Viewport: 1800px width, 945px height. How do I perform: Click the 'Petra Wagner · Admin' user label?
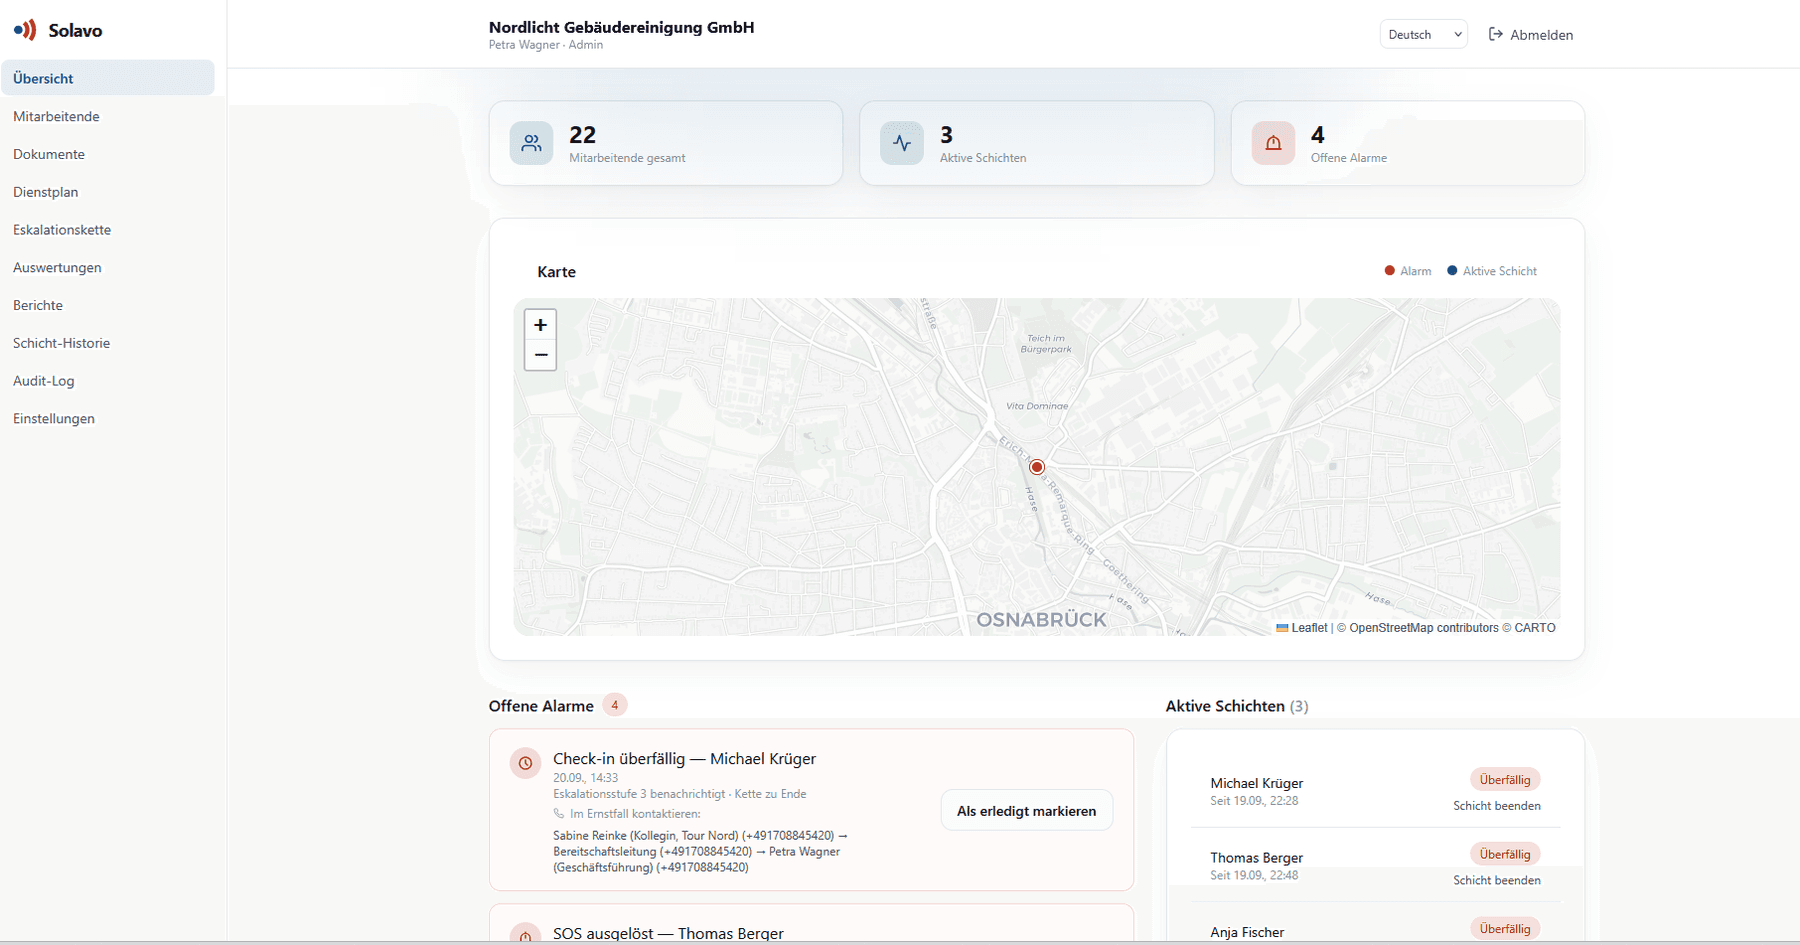pyautogui.click(x=546, y=45)
